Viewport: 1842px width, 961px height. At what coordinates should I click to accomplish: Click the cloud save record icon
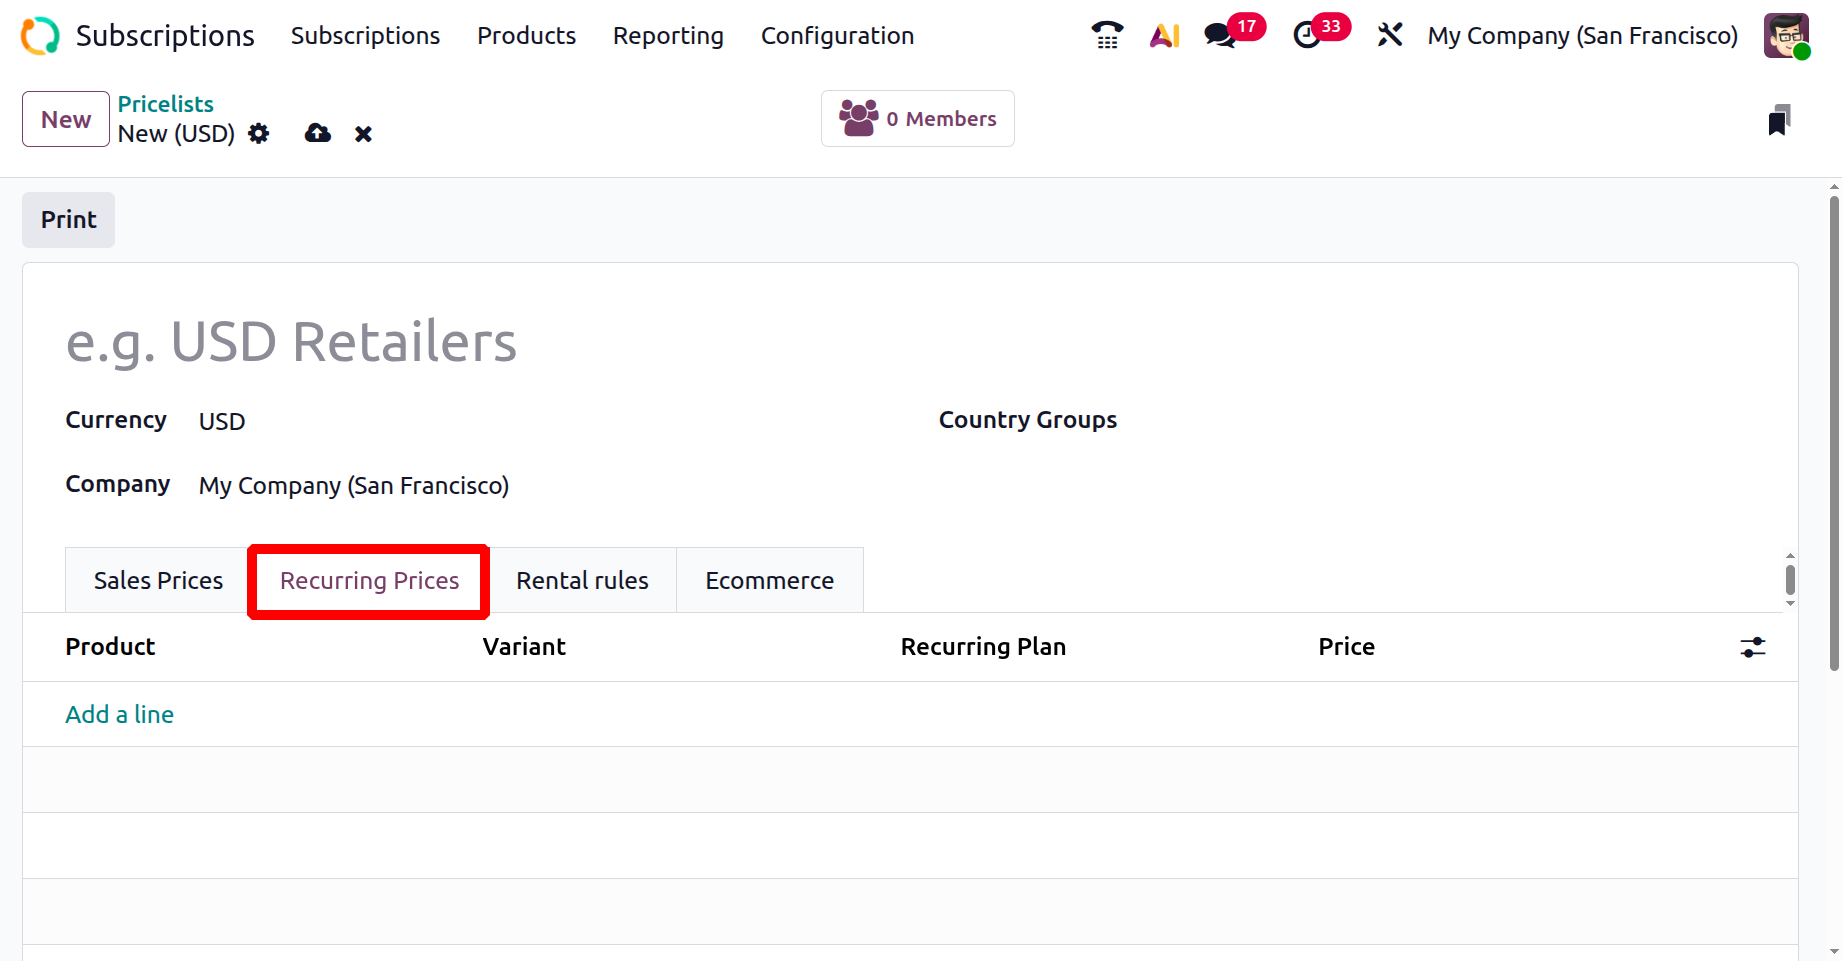[318, 134]
